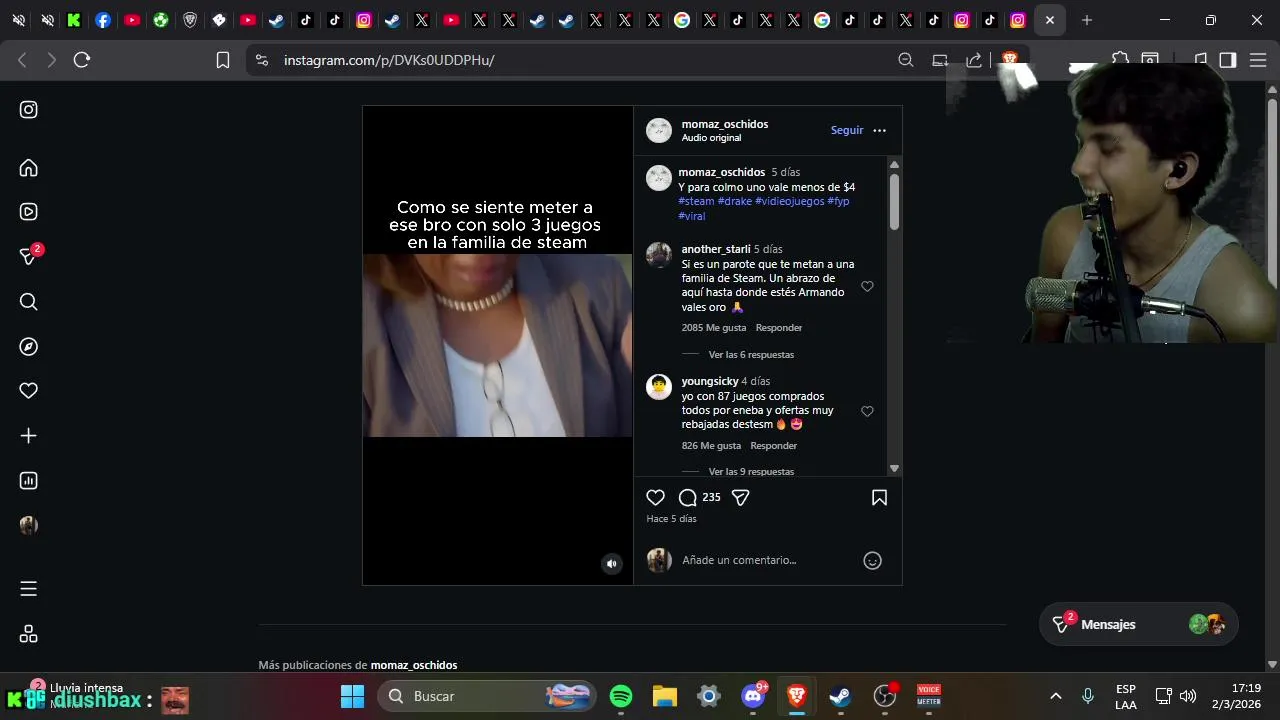The image size is (1280, 720).
Task: Open the floating Mensajes chat button
Action: pyautogui.click(x=1139, y=624)
